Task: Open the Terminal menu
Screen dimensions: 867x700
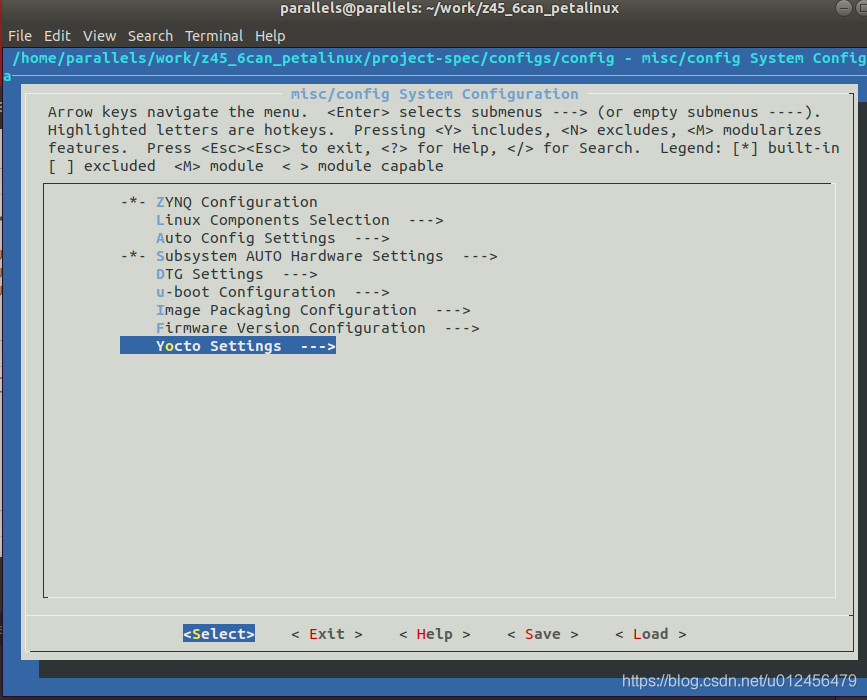Action: click(214, 36)
